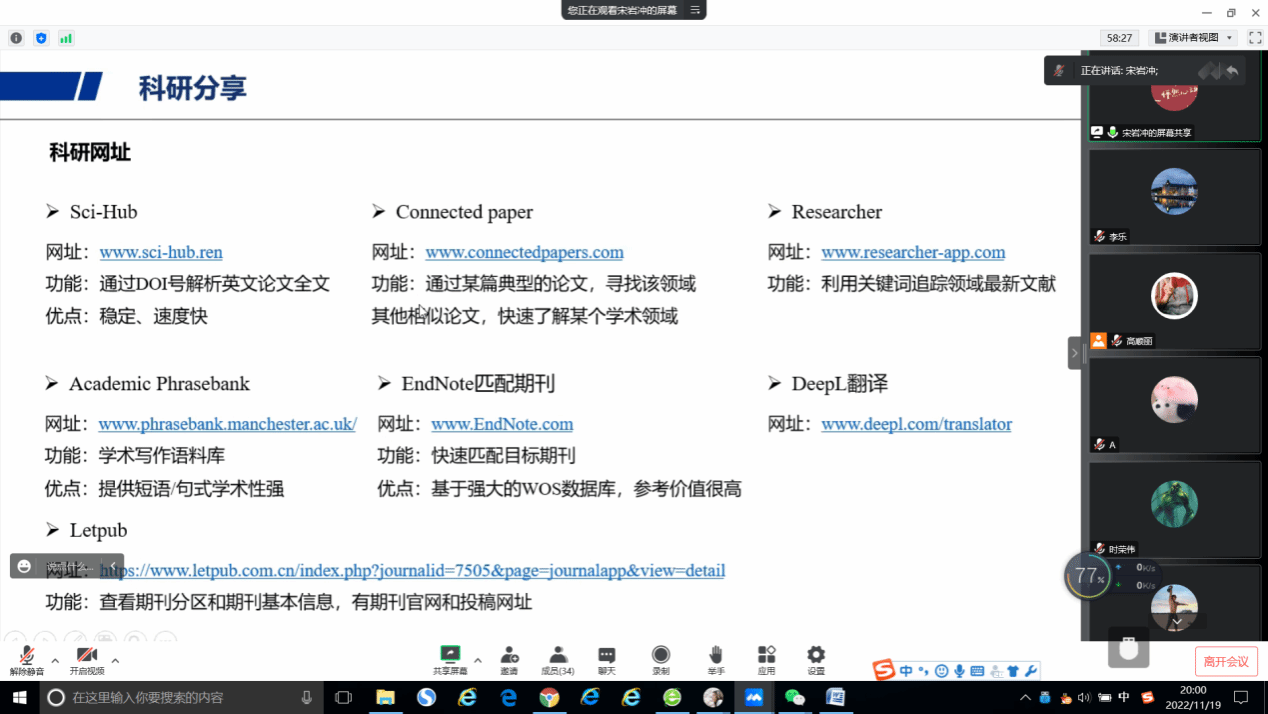Open the 聊天 chat panel
This screenshot has width=1268, height=714.
pos(607,659)
